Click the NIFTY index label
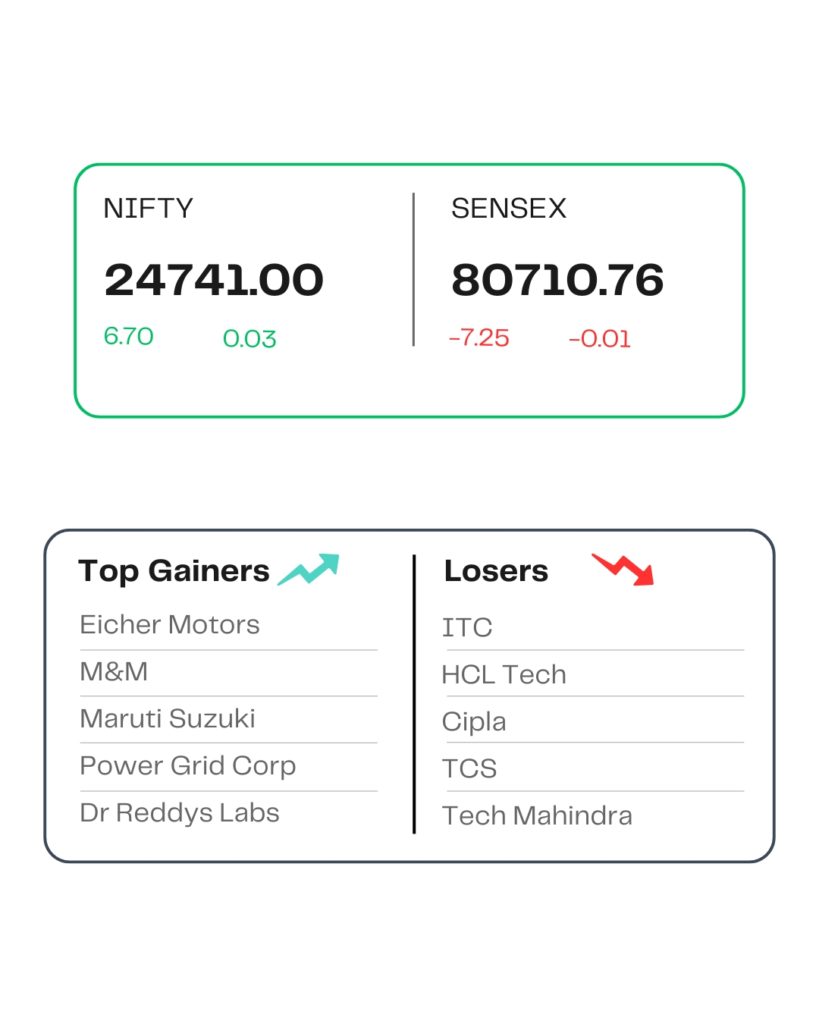 pyautogui.click(x=148, y=208)
